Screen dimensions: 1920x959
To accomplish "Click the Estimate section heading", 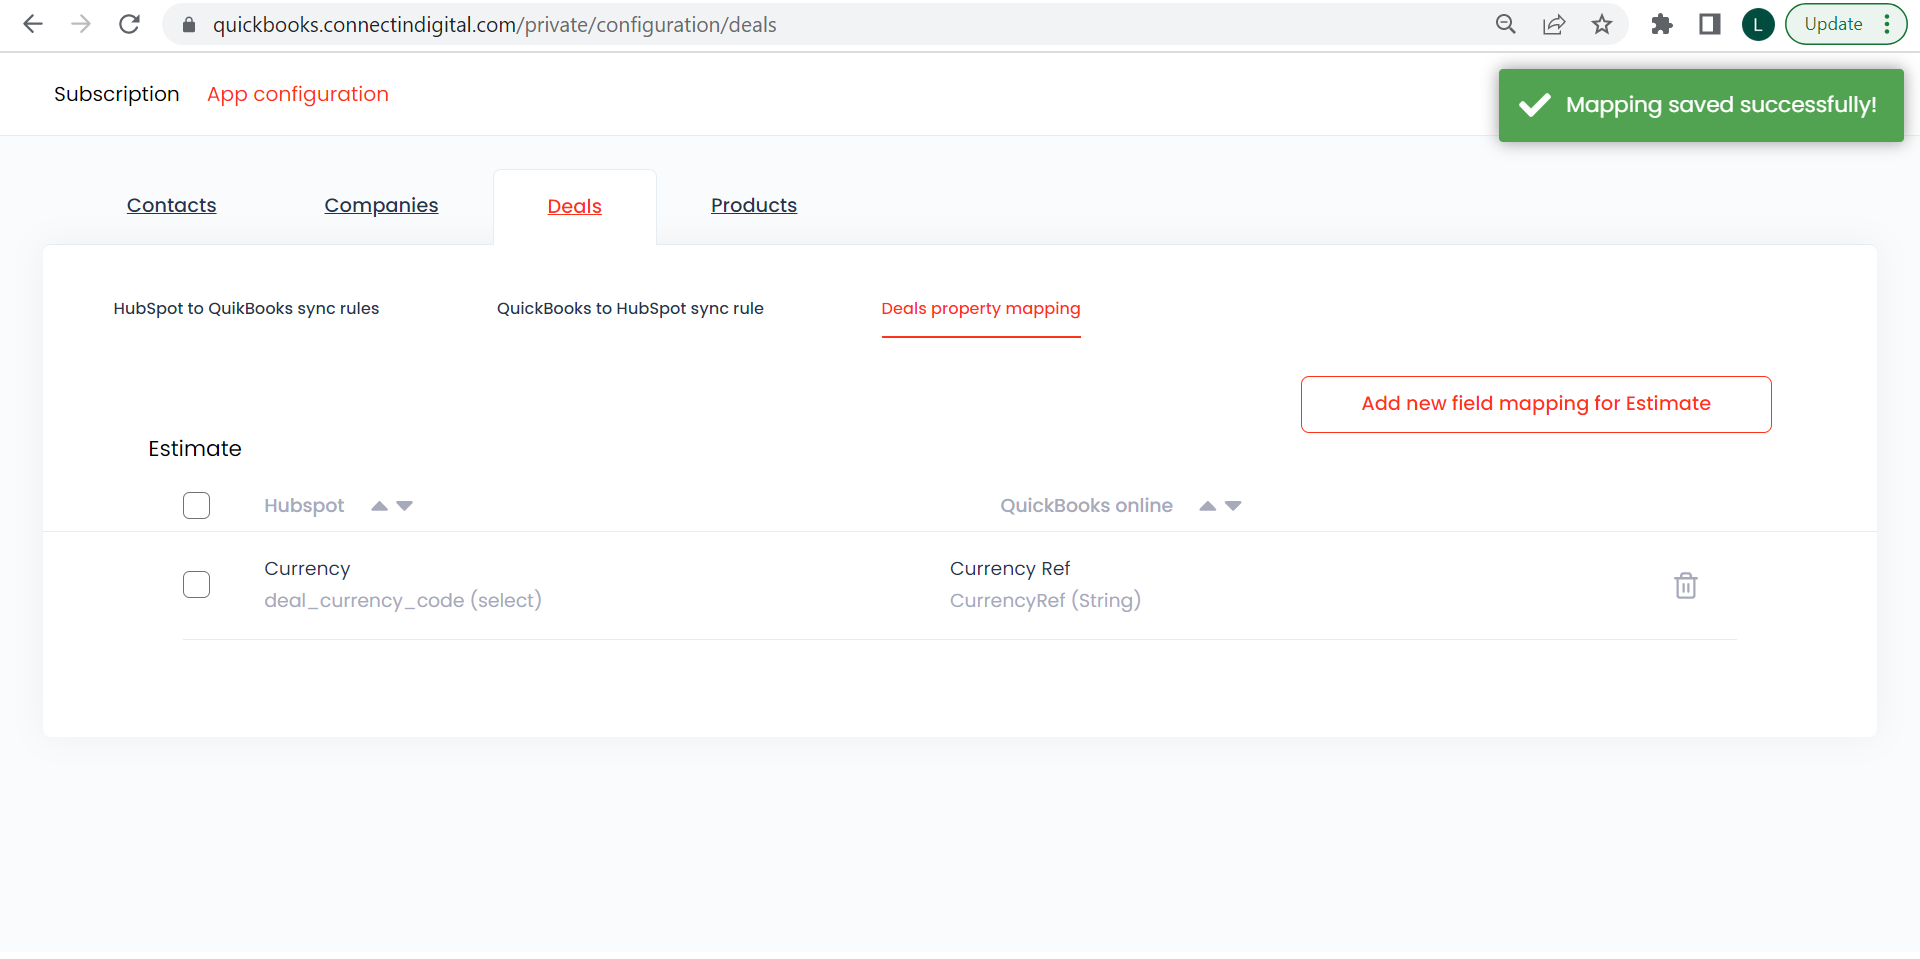I will coord(195,449).
